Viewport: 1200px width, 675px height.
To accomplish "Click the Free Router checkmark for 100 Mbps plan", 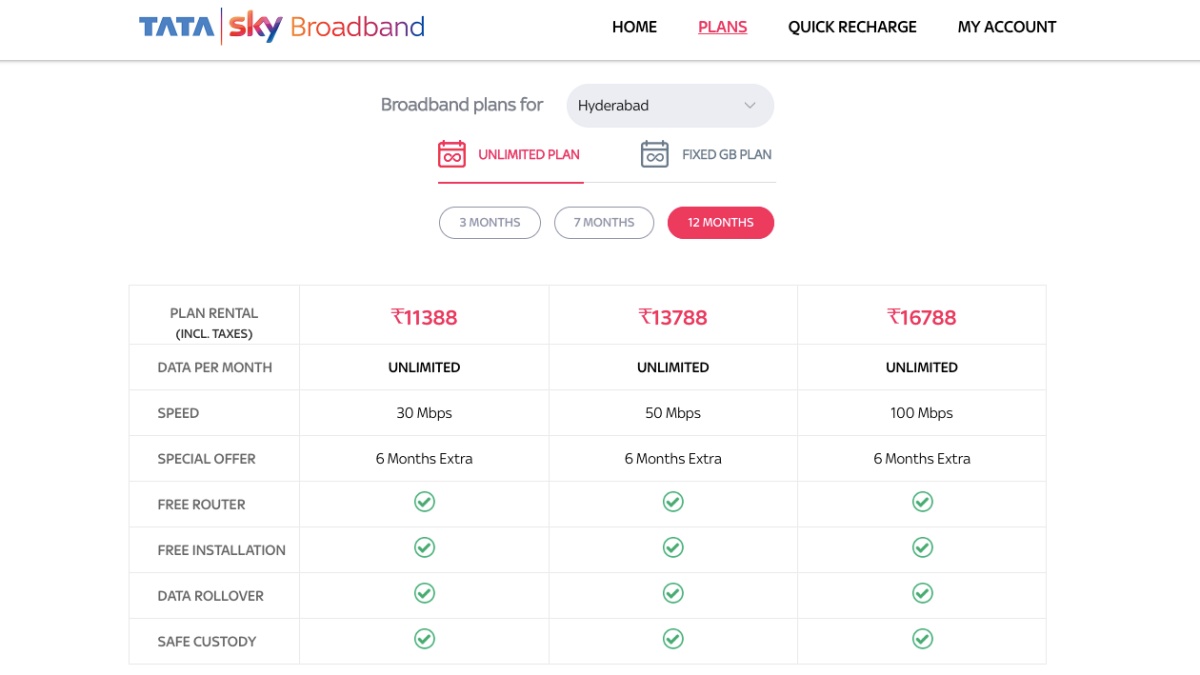I will coord(921,503).
